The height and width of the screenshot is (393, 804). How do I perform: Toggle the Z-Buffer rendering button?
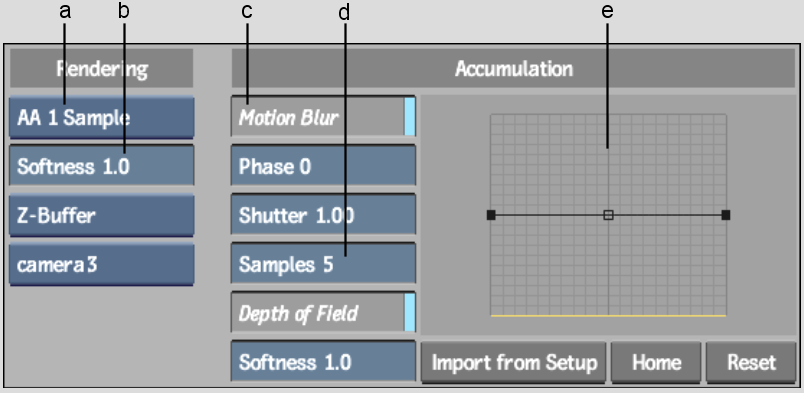[102, 215]
